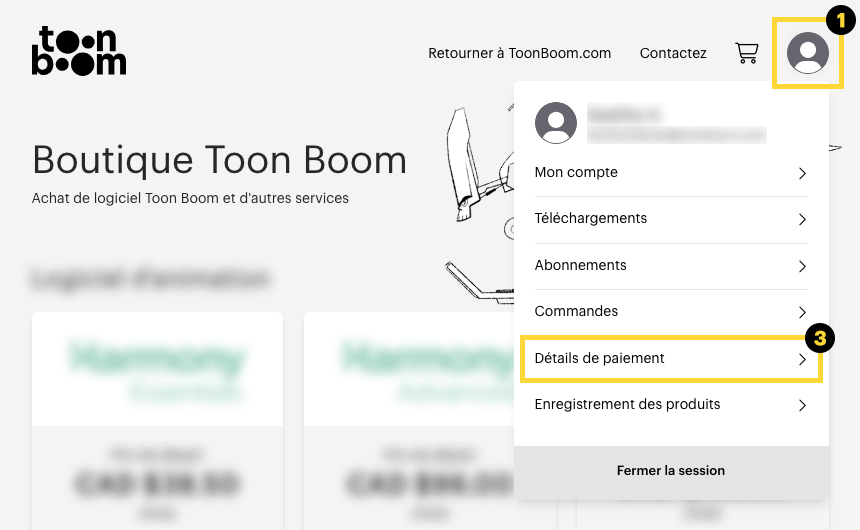Select Téléchargements from account menu
Screen dimensions: 860x530
pos(671,219)
